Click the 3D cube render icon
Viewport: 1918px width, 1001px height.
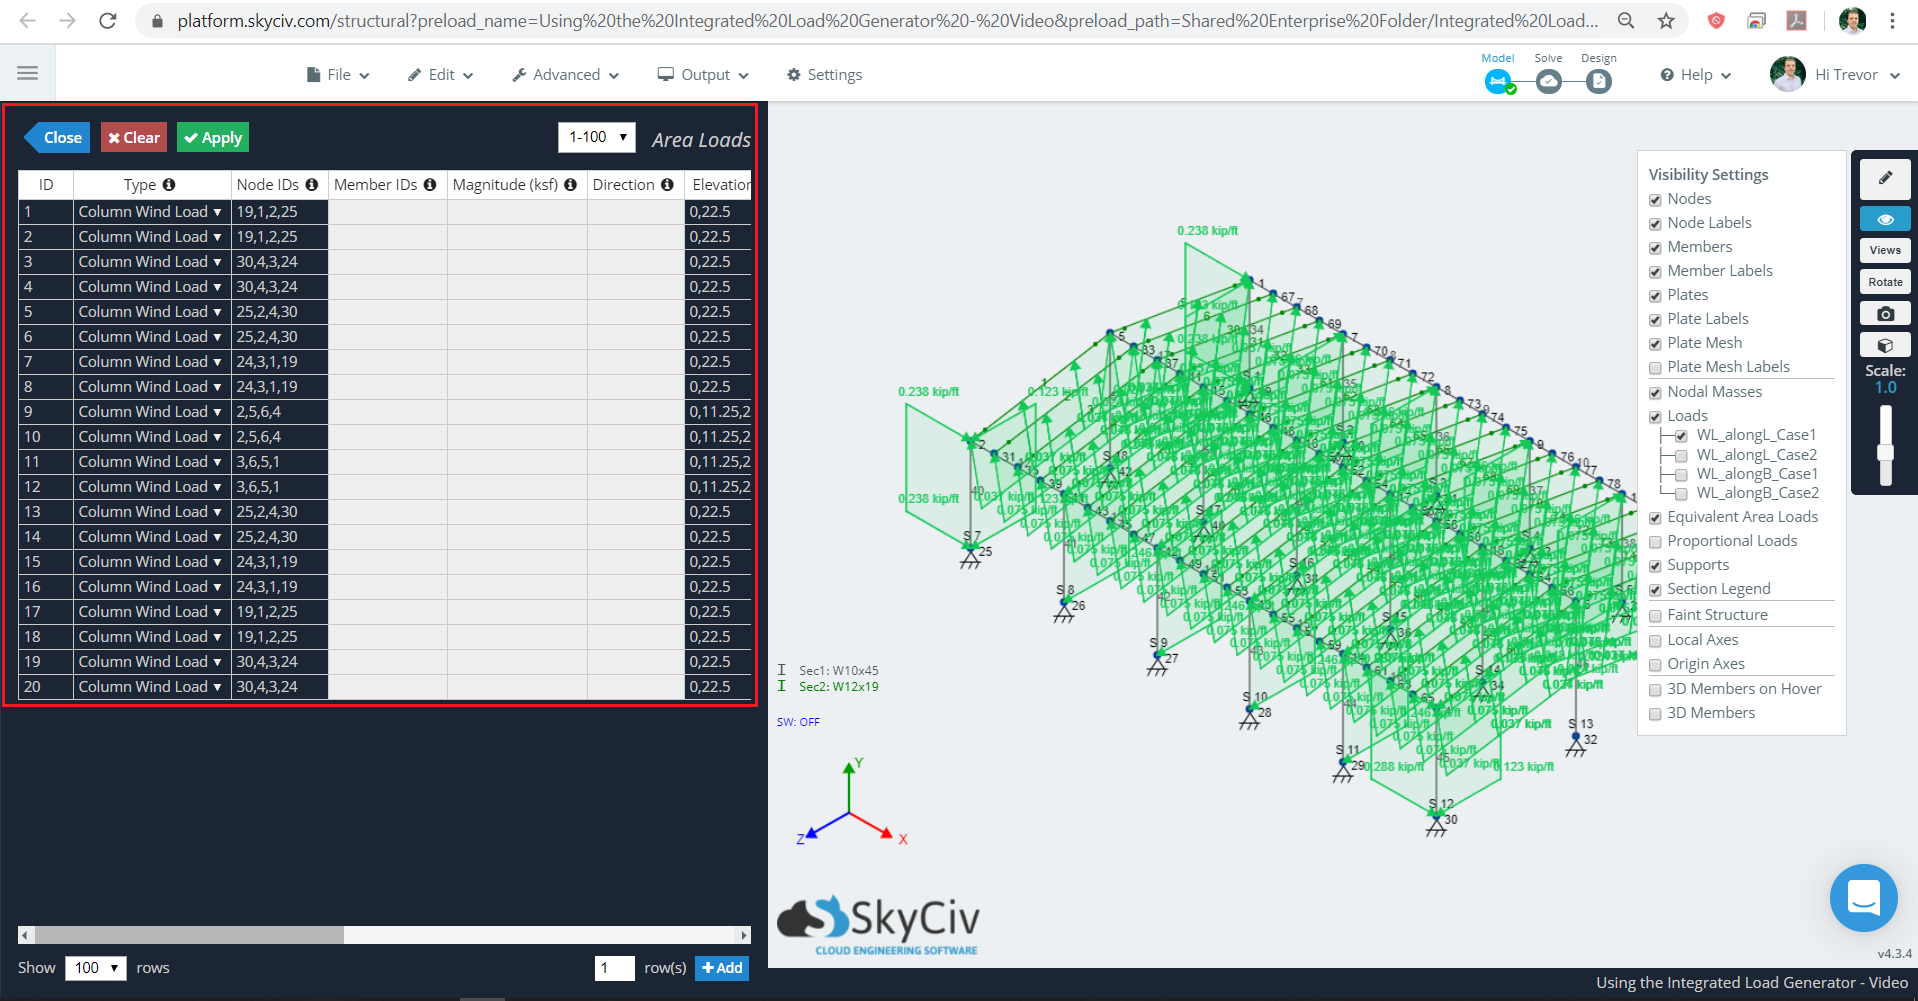click(x=1884, y=344)
